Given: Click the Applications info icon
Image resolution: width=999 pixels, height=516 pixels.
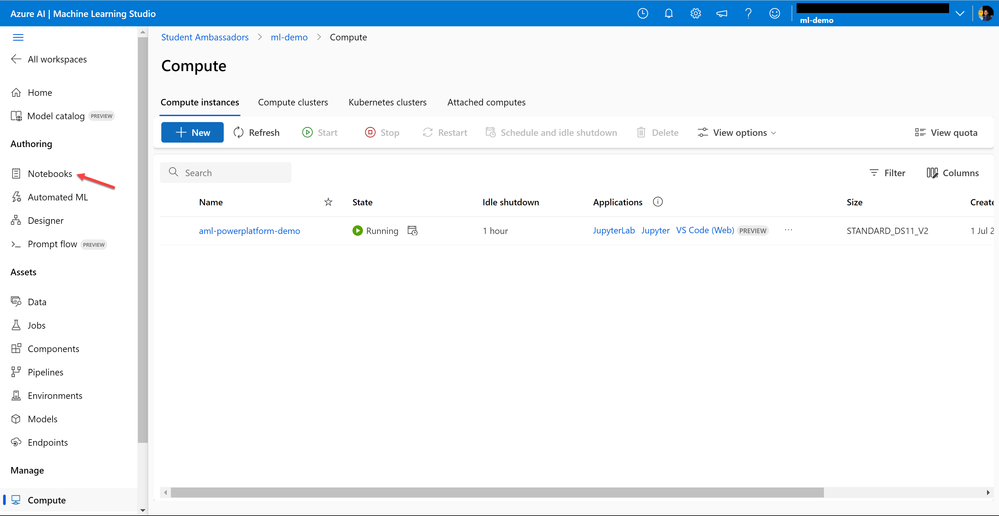Looking at the screenshot, I should pos(658,202).
